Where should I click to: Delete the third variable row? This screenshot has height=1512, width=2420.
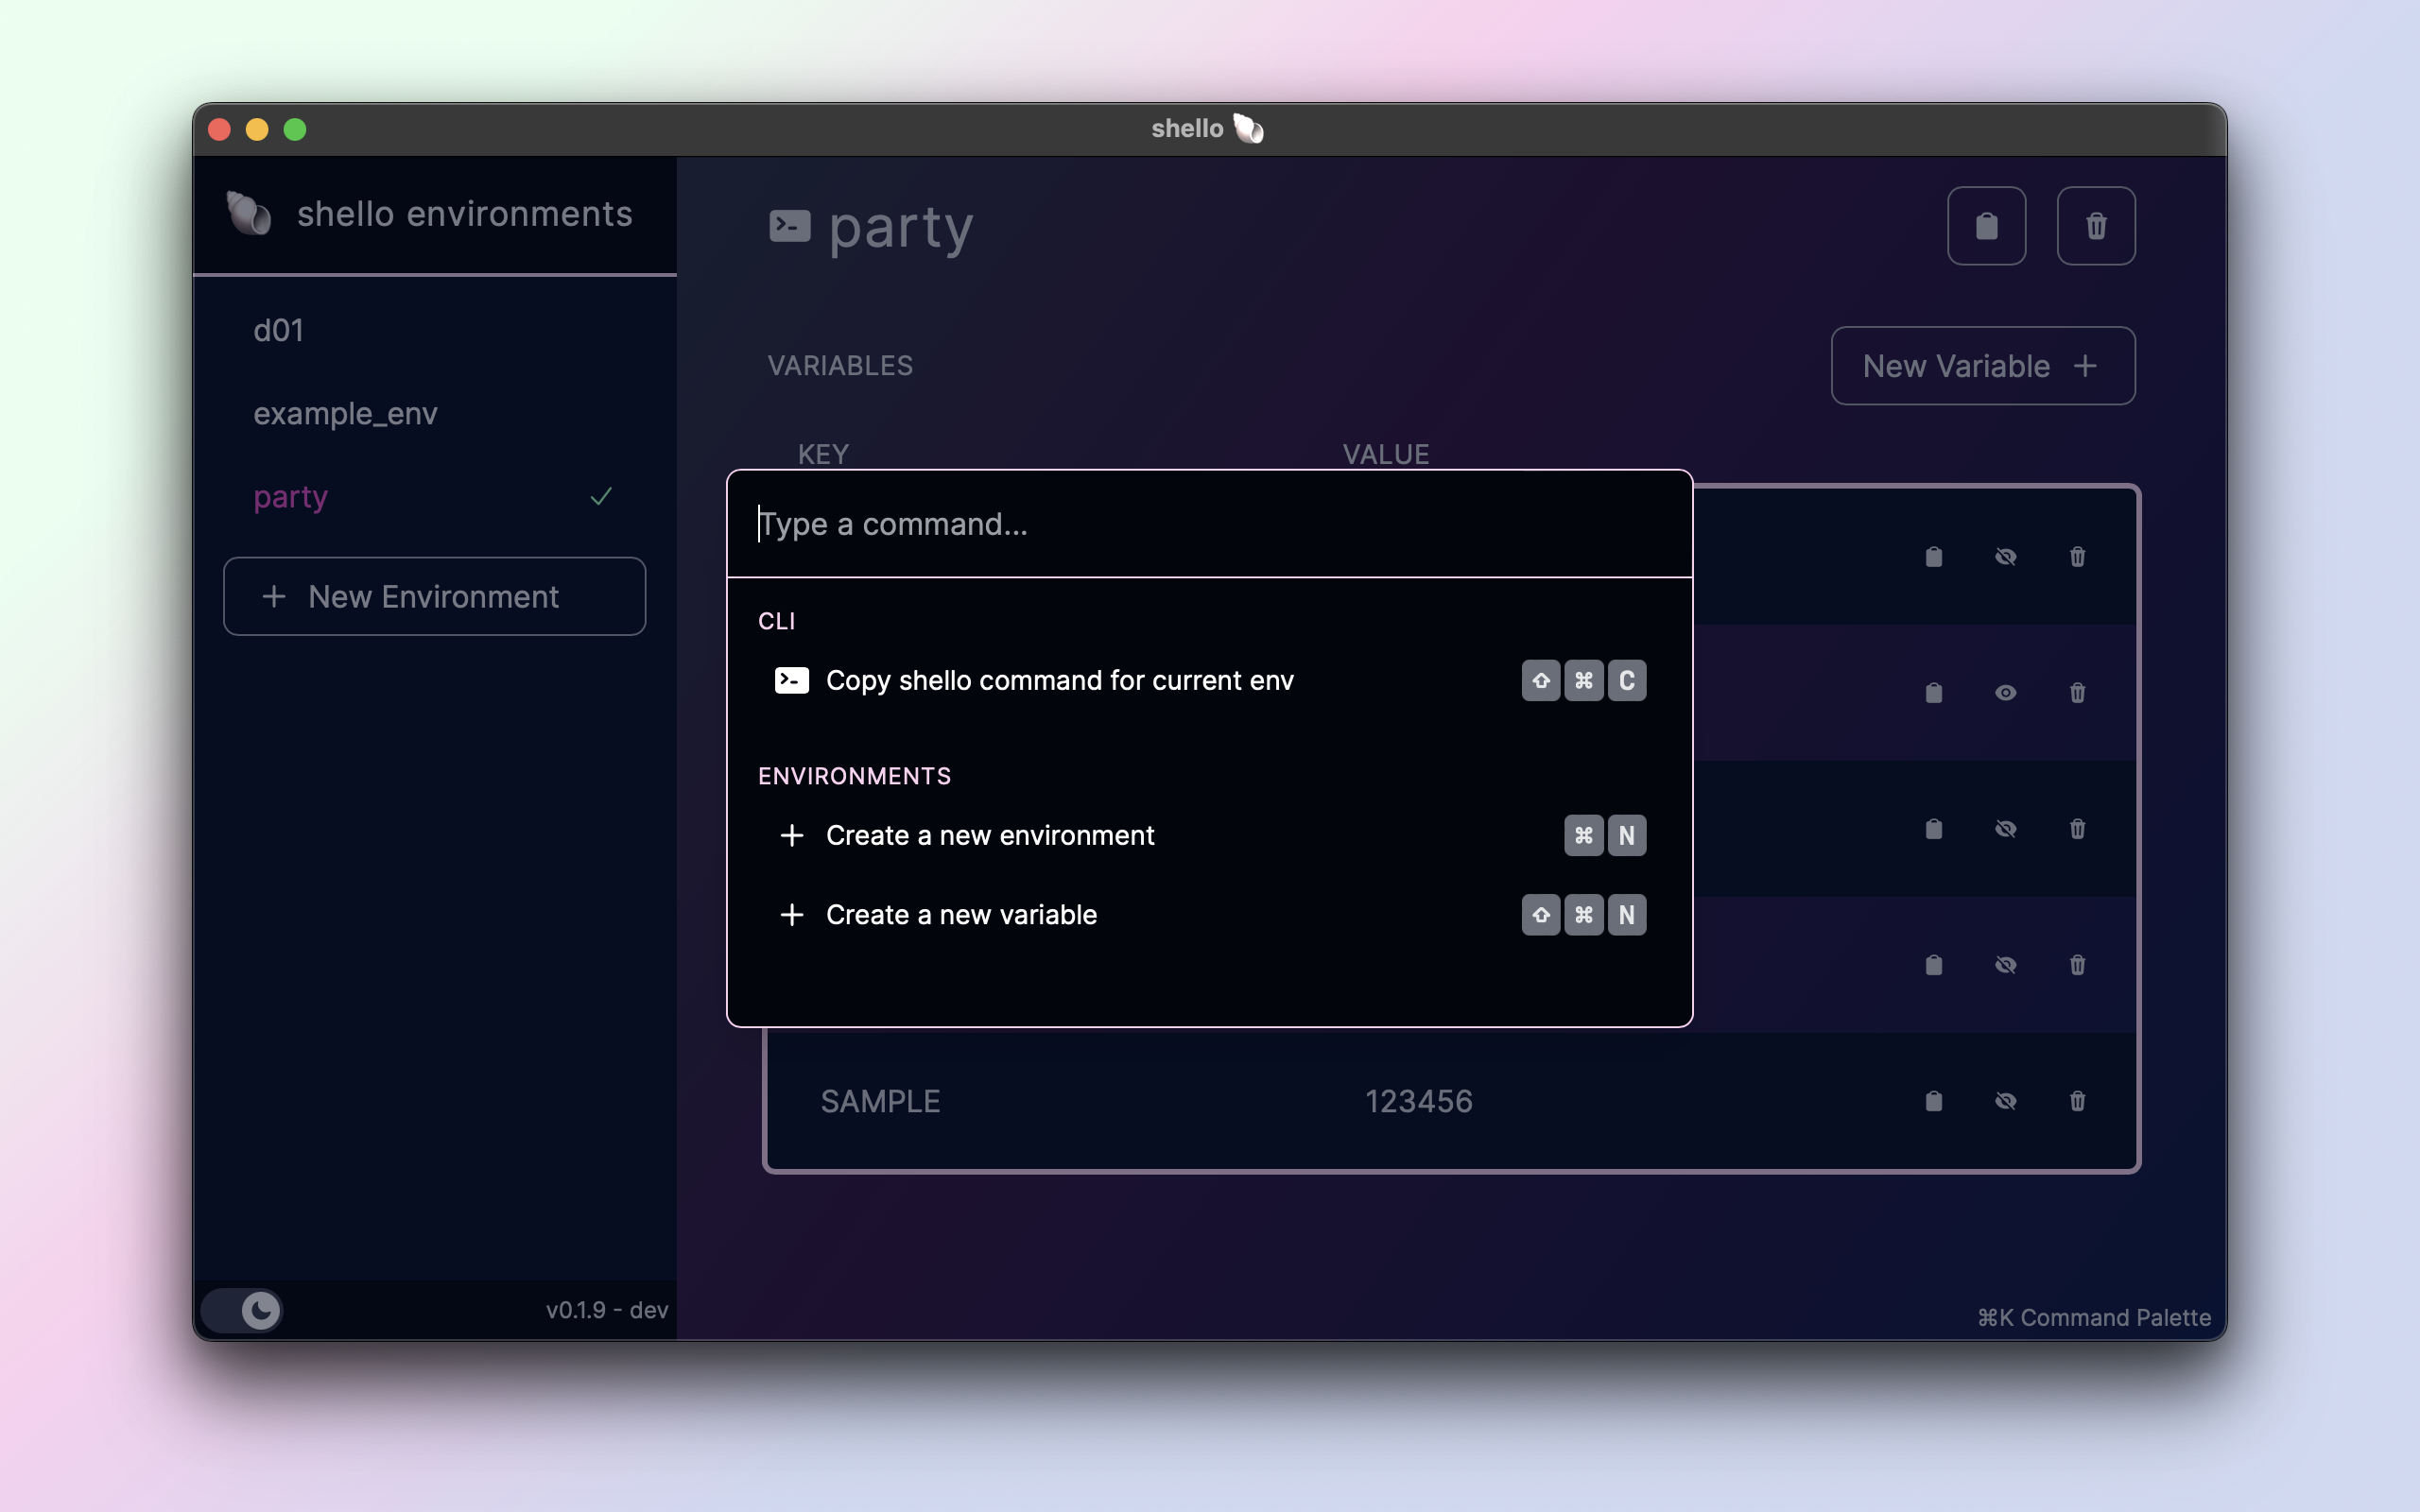tap(2077, 829)
